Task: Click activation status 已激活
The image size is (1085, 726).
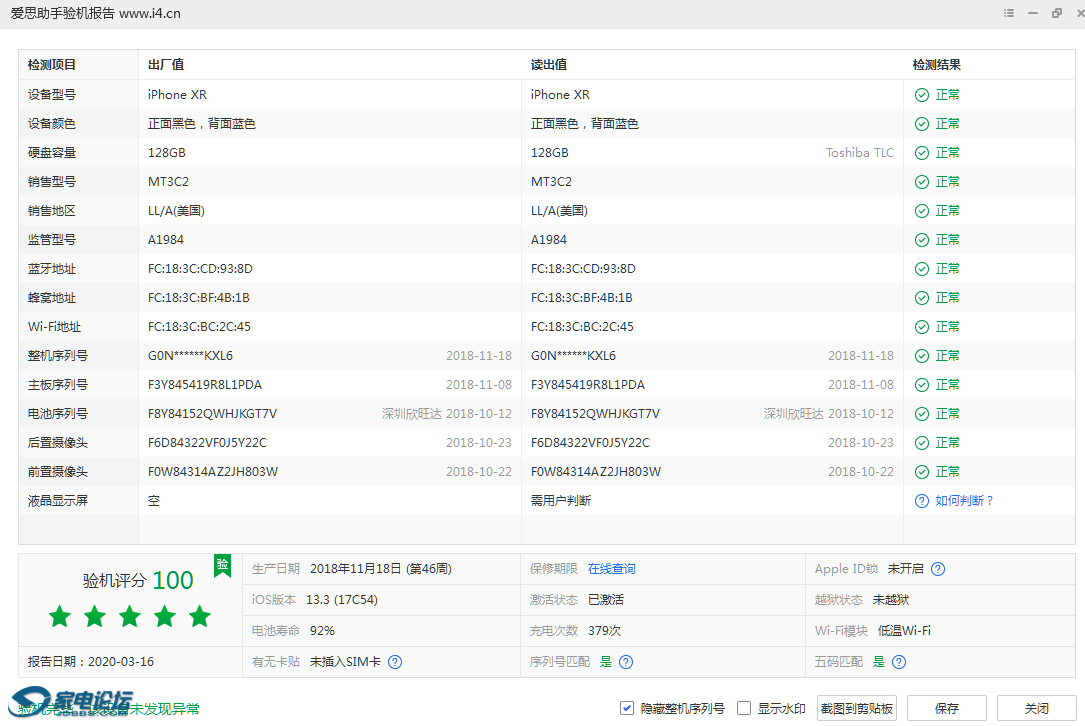Action: (x=605, y=600)
